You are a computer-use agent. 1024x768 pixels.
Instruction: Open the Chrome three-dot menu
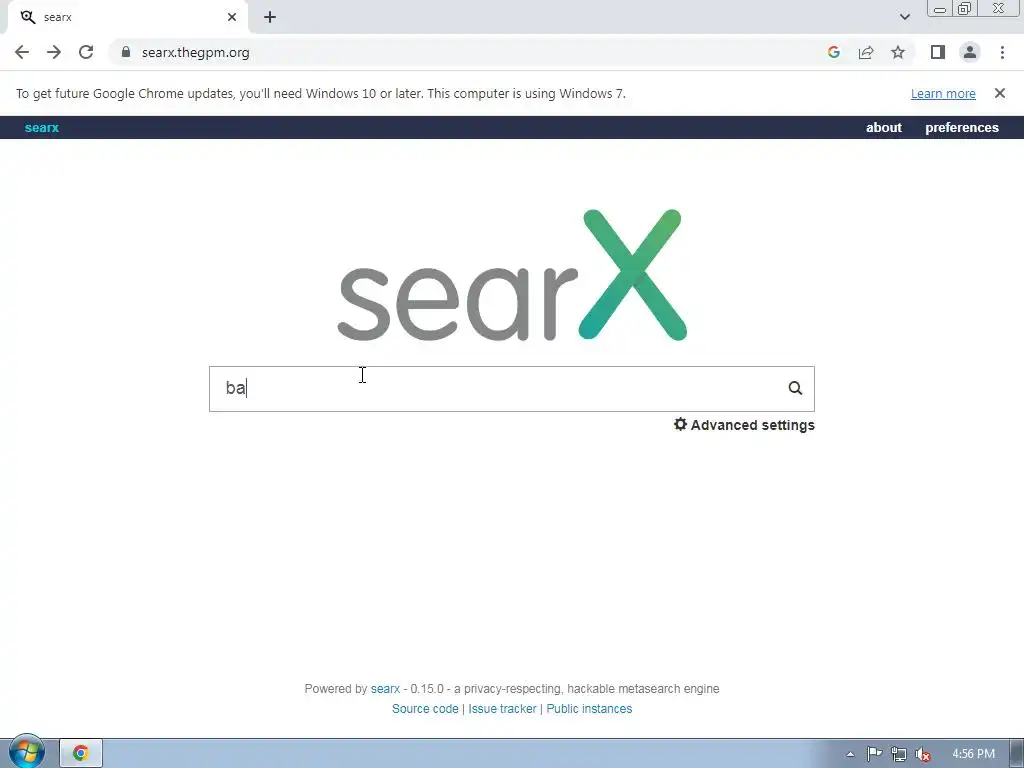coord(1002,52)
